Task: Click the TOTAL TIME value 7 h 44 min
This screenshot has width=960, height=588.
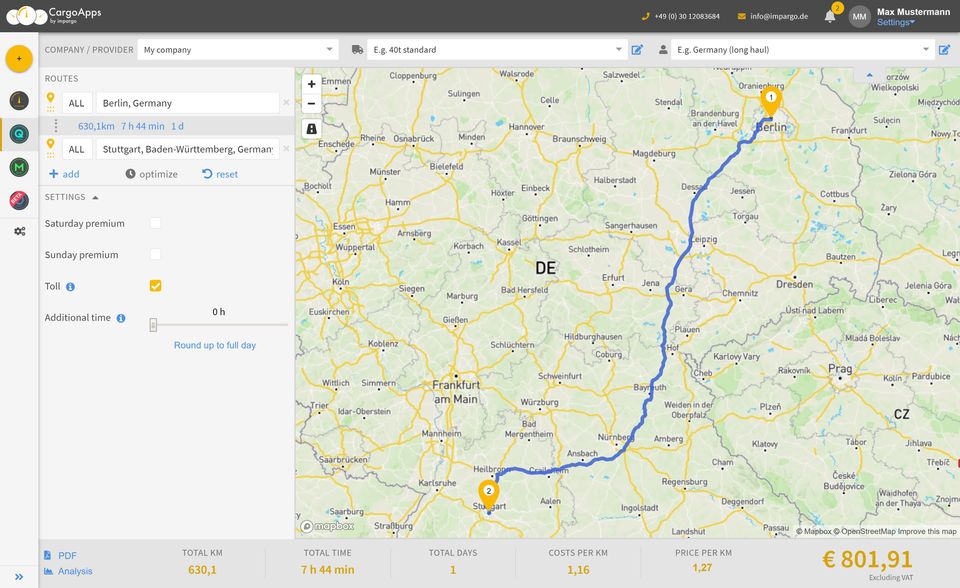Action: pyautogui.click(x=328, y=570)
